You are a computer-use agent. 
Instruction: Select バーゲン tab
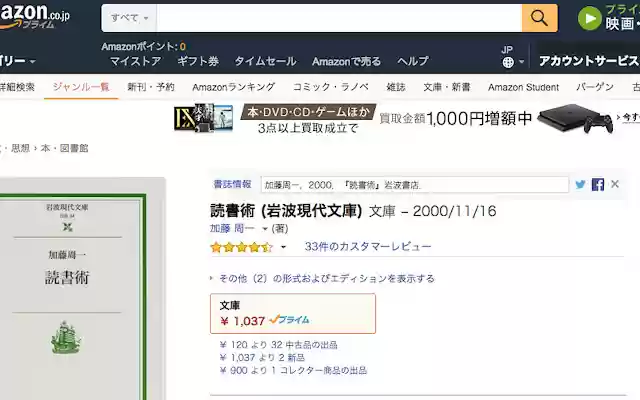pos(595,87)
